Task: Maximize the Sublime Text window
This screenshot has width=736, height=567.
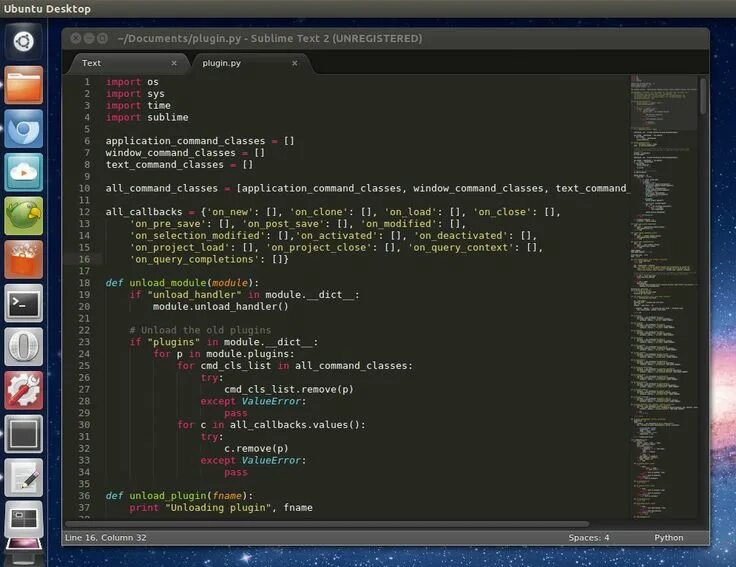Action: click(102, 38)
